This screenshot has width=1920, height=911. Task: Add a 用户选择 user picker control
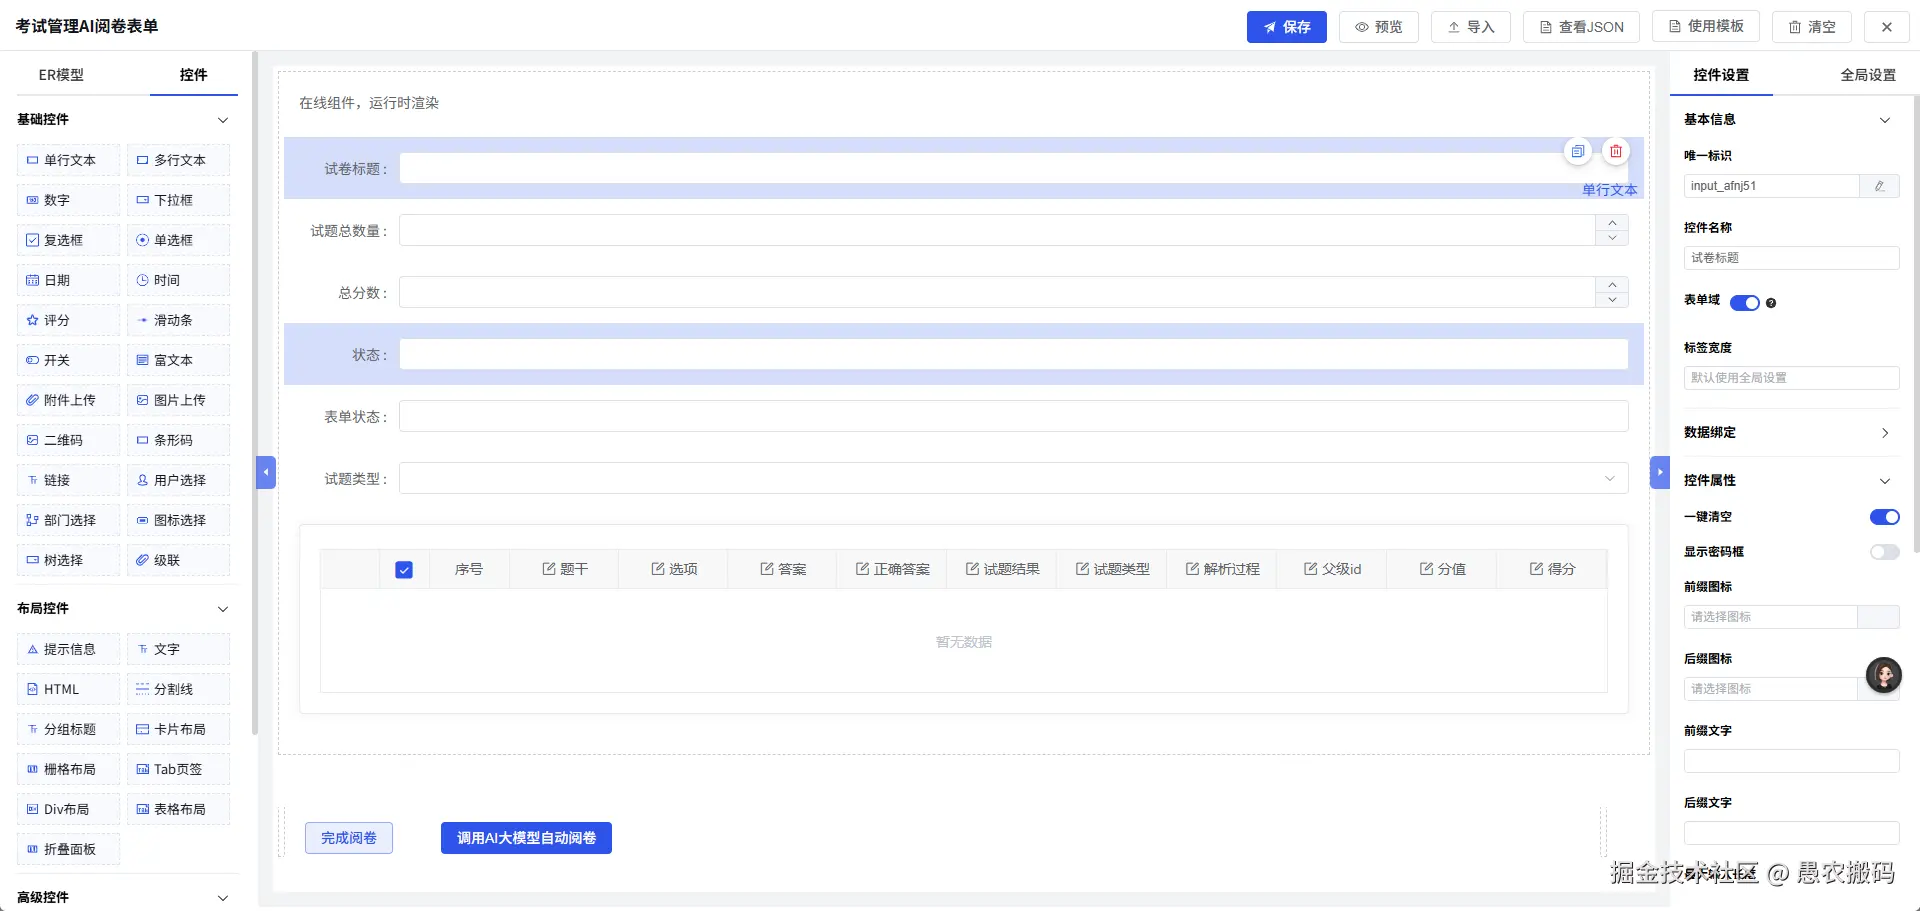[178, 480]
